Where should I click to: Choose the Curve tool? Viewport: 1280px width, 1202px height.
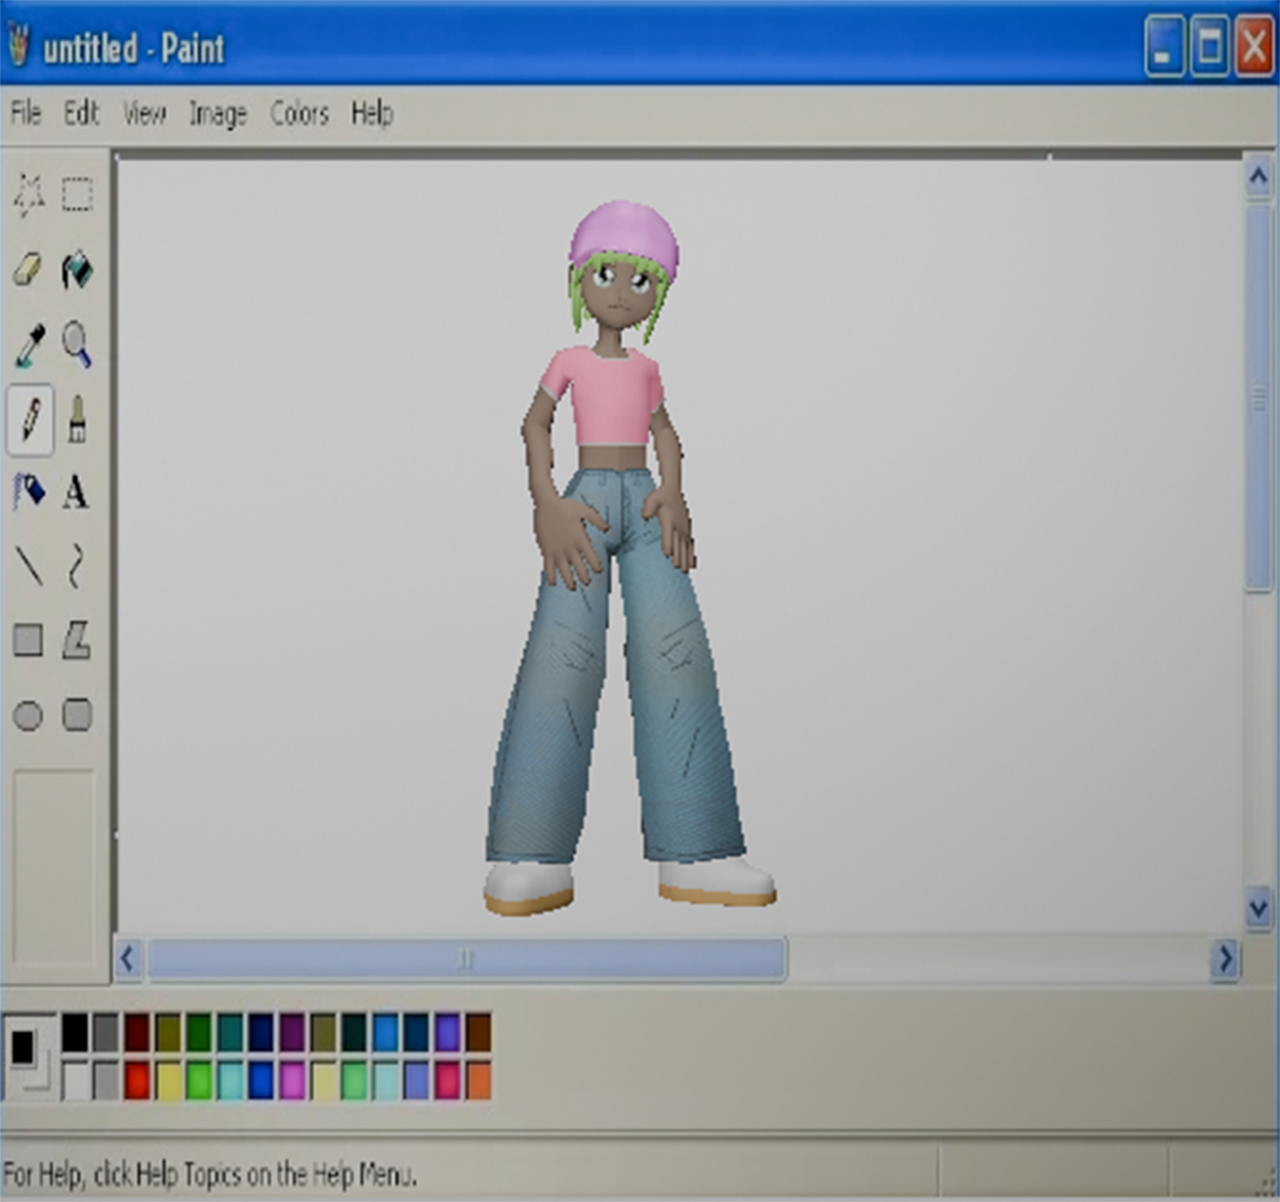click(x=76, y=566)
